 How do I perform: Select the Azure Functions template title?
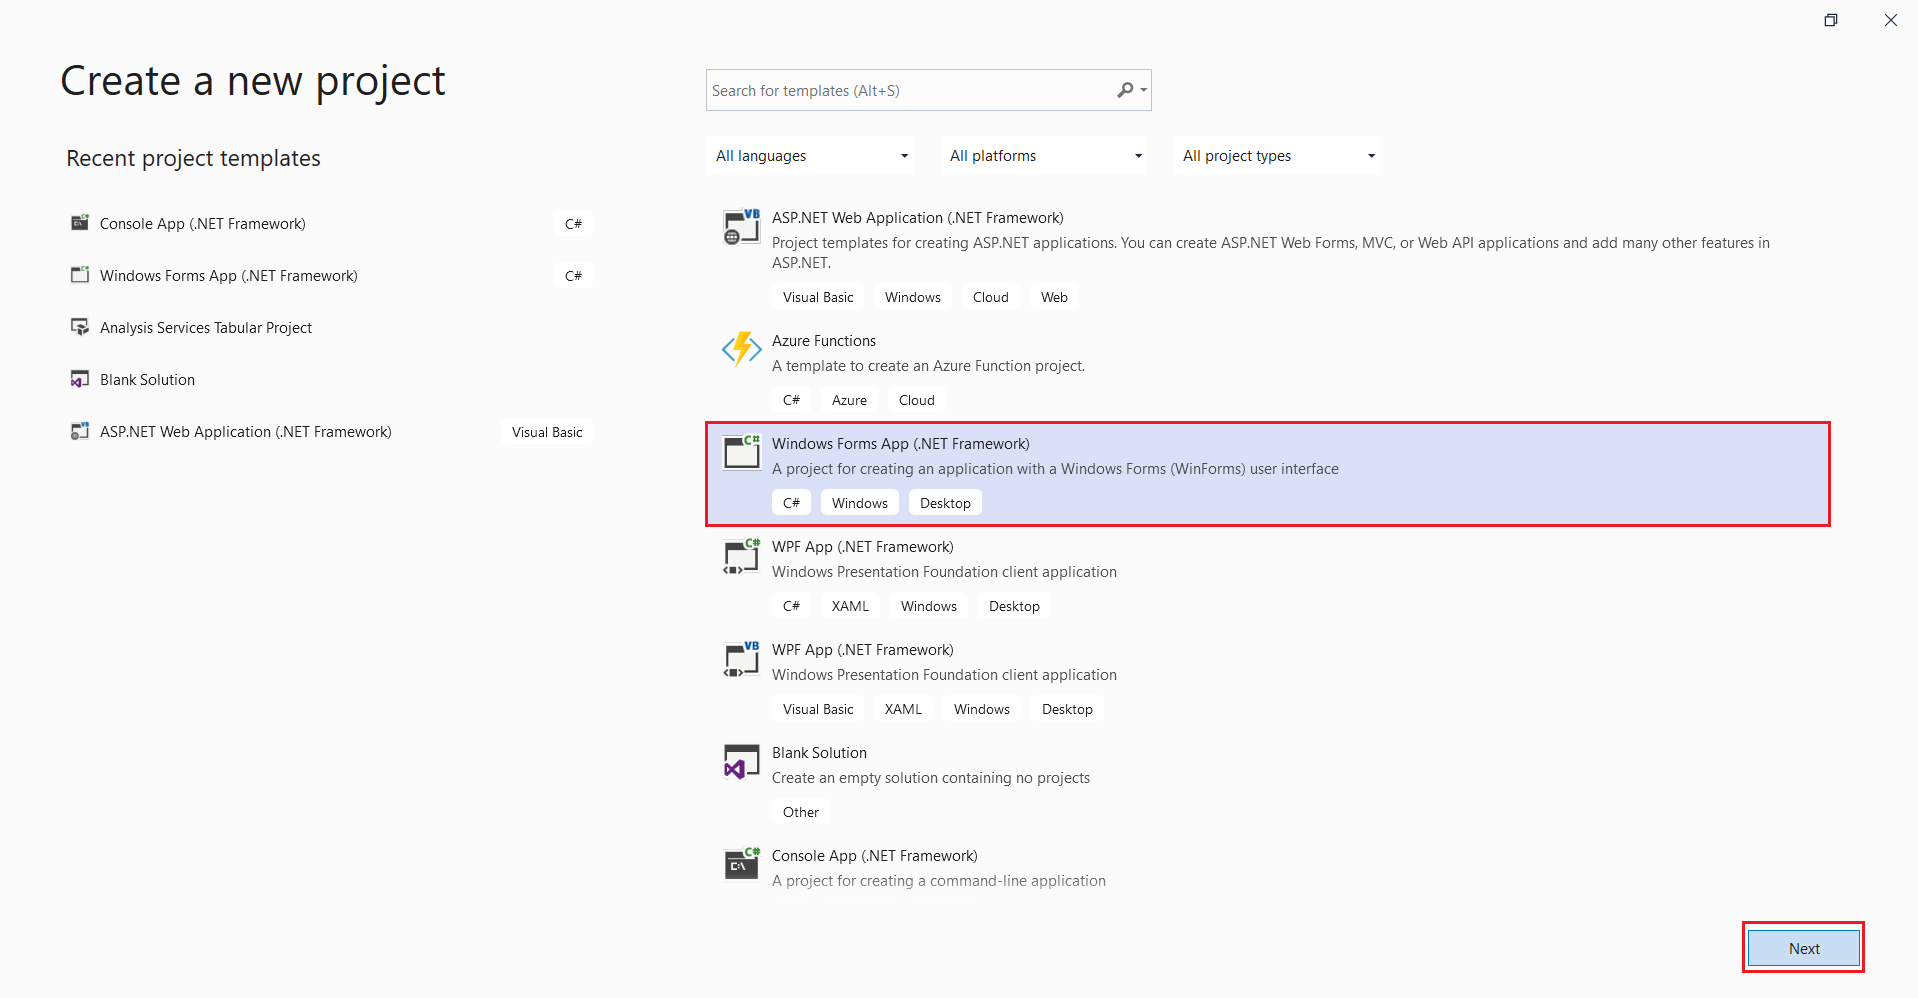824,341
